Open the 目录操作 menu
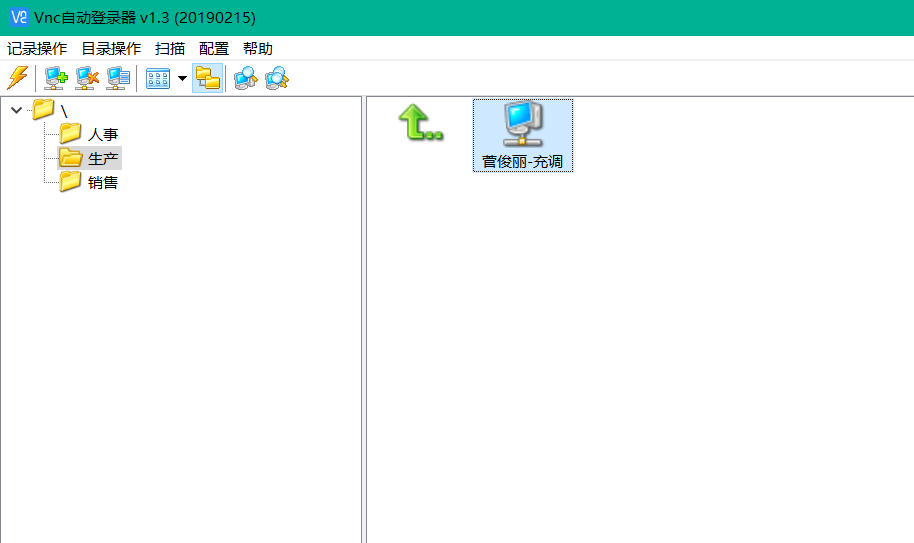914x543 pixels. coord(111,48)
